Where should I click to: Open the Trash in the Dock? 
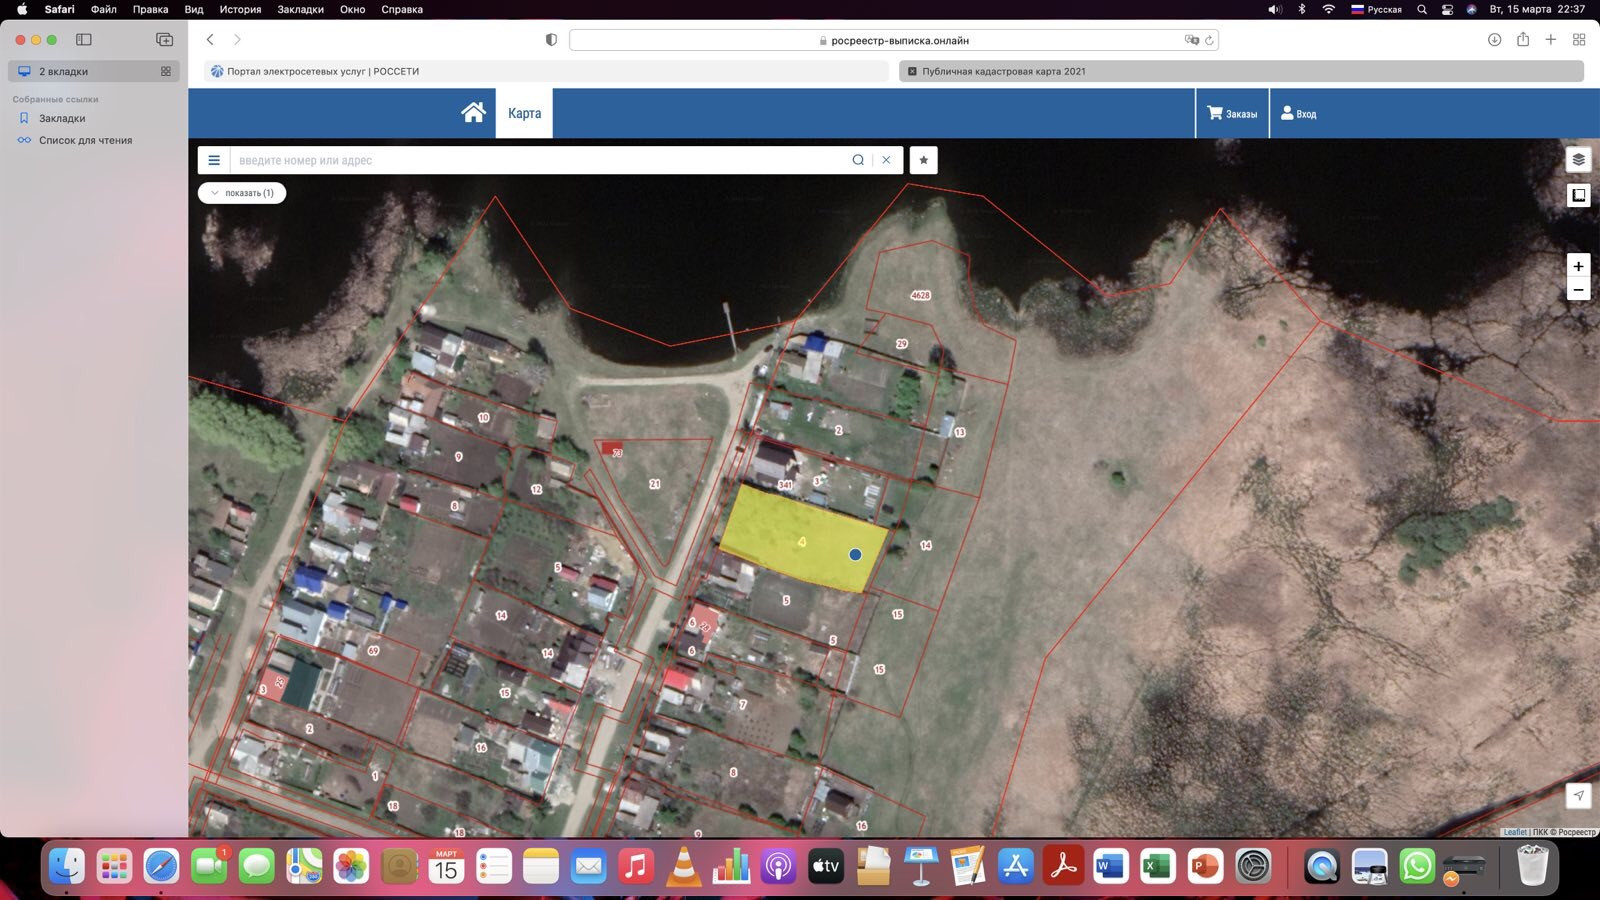point(1532,866)
